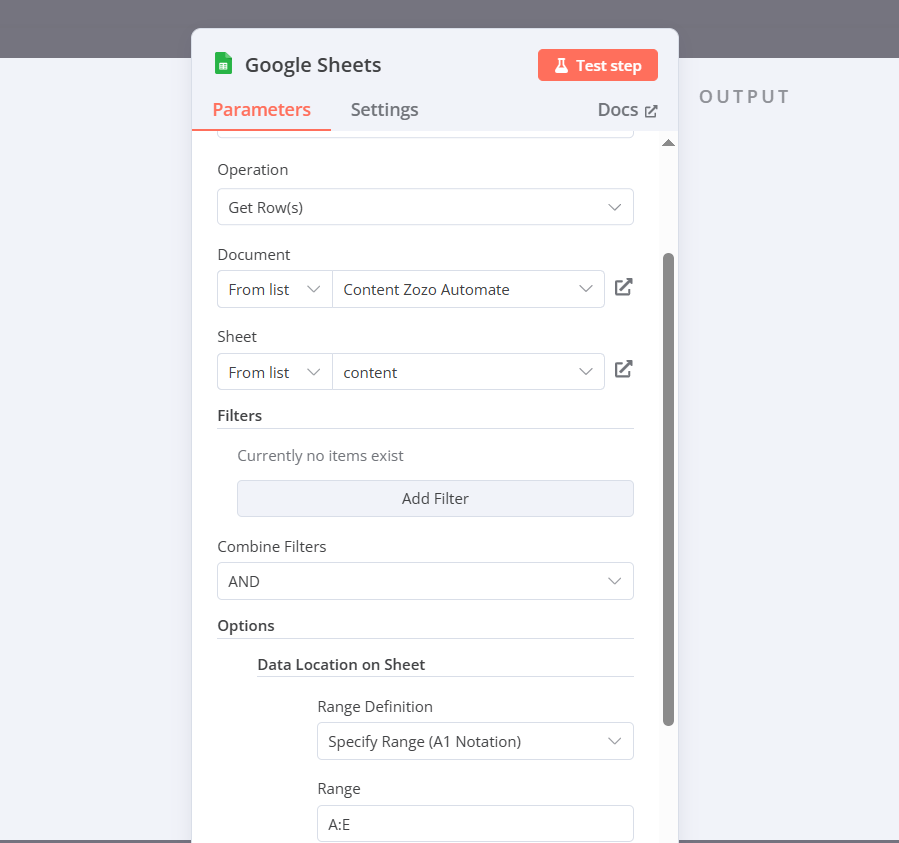Expand the Content Zozo Automate document selector
Screen dimensions: 899x843
468,290
